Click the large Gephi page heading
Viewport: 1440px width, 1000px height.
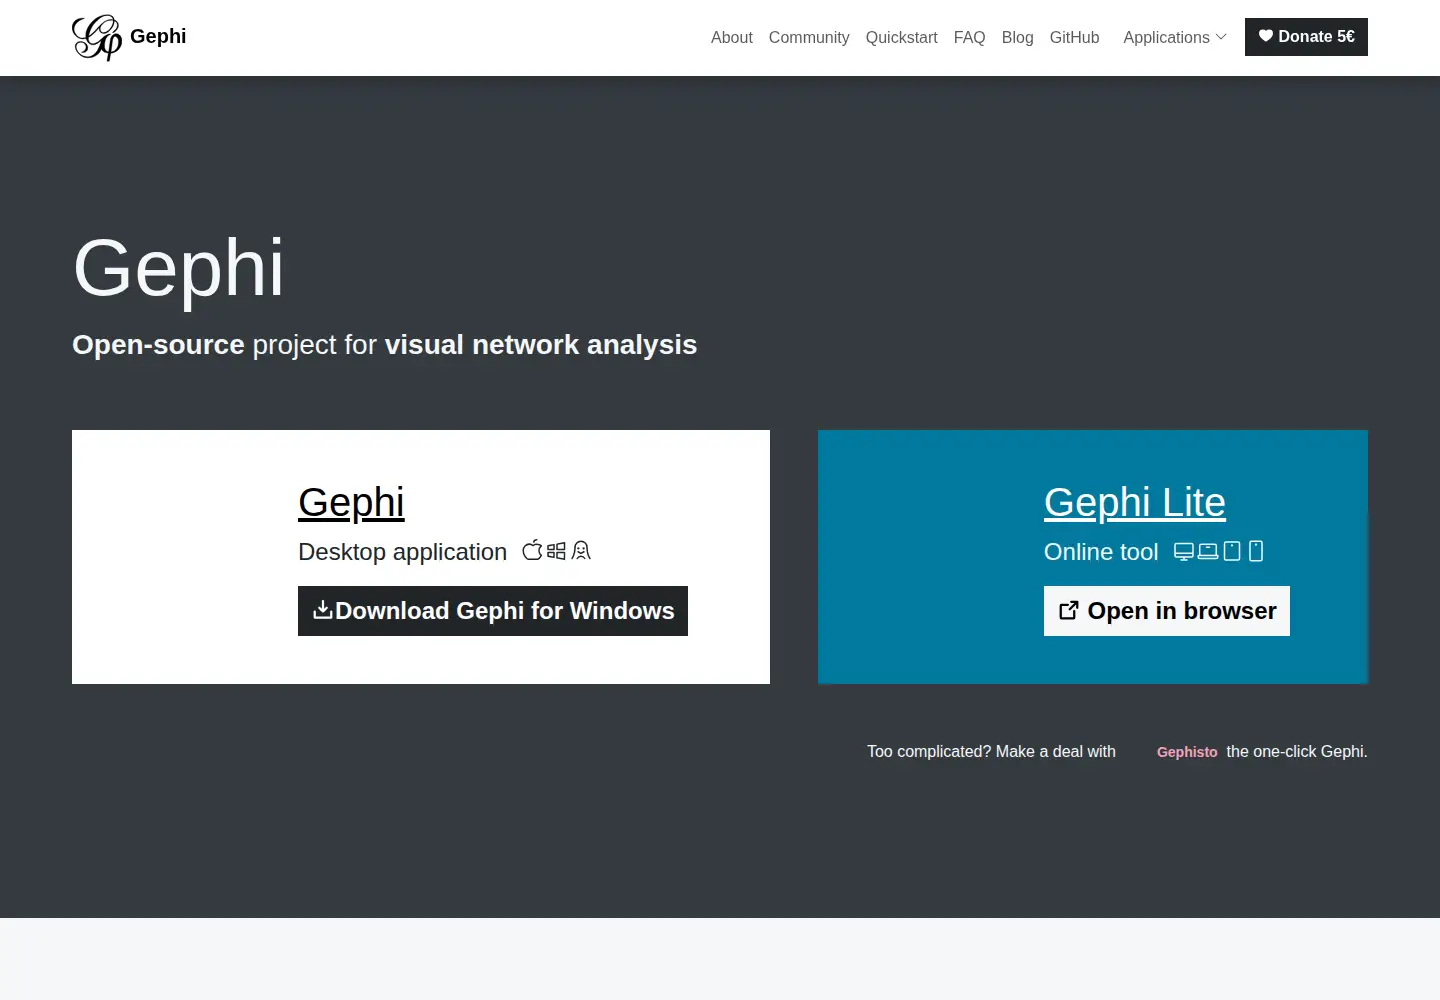click(x=179, y=268)
